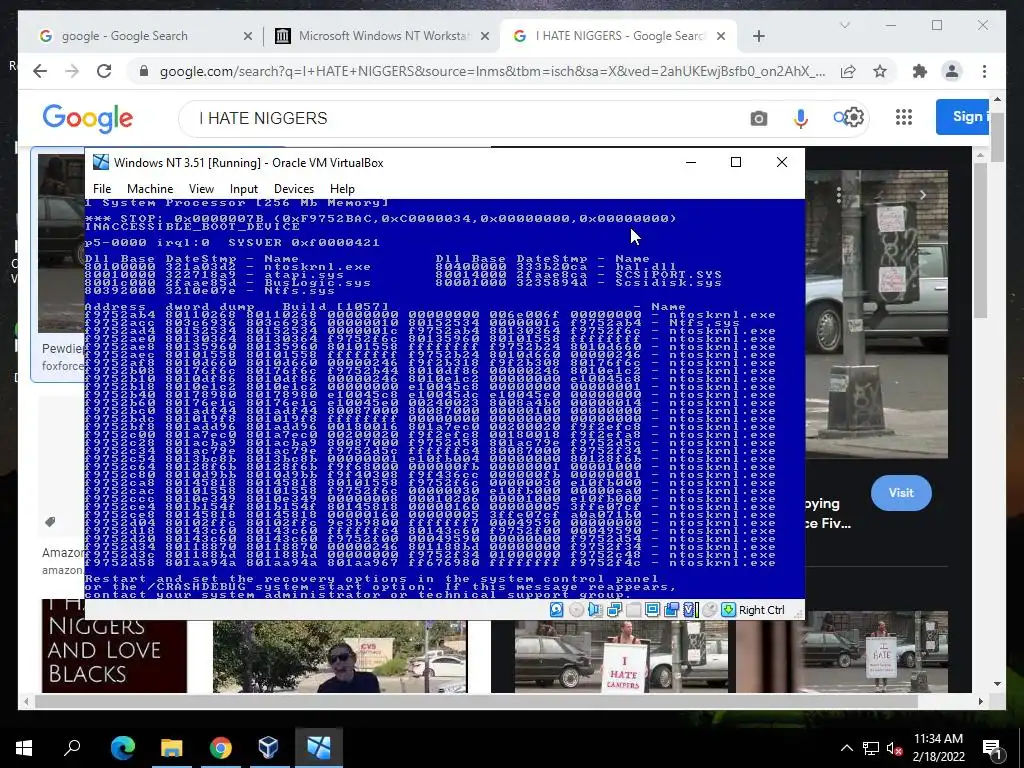Click the next image arrow in preview panel

[922, 195]
